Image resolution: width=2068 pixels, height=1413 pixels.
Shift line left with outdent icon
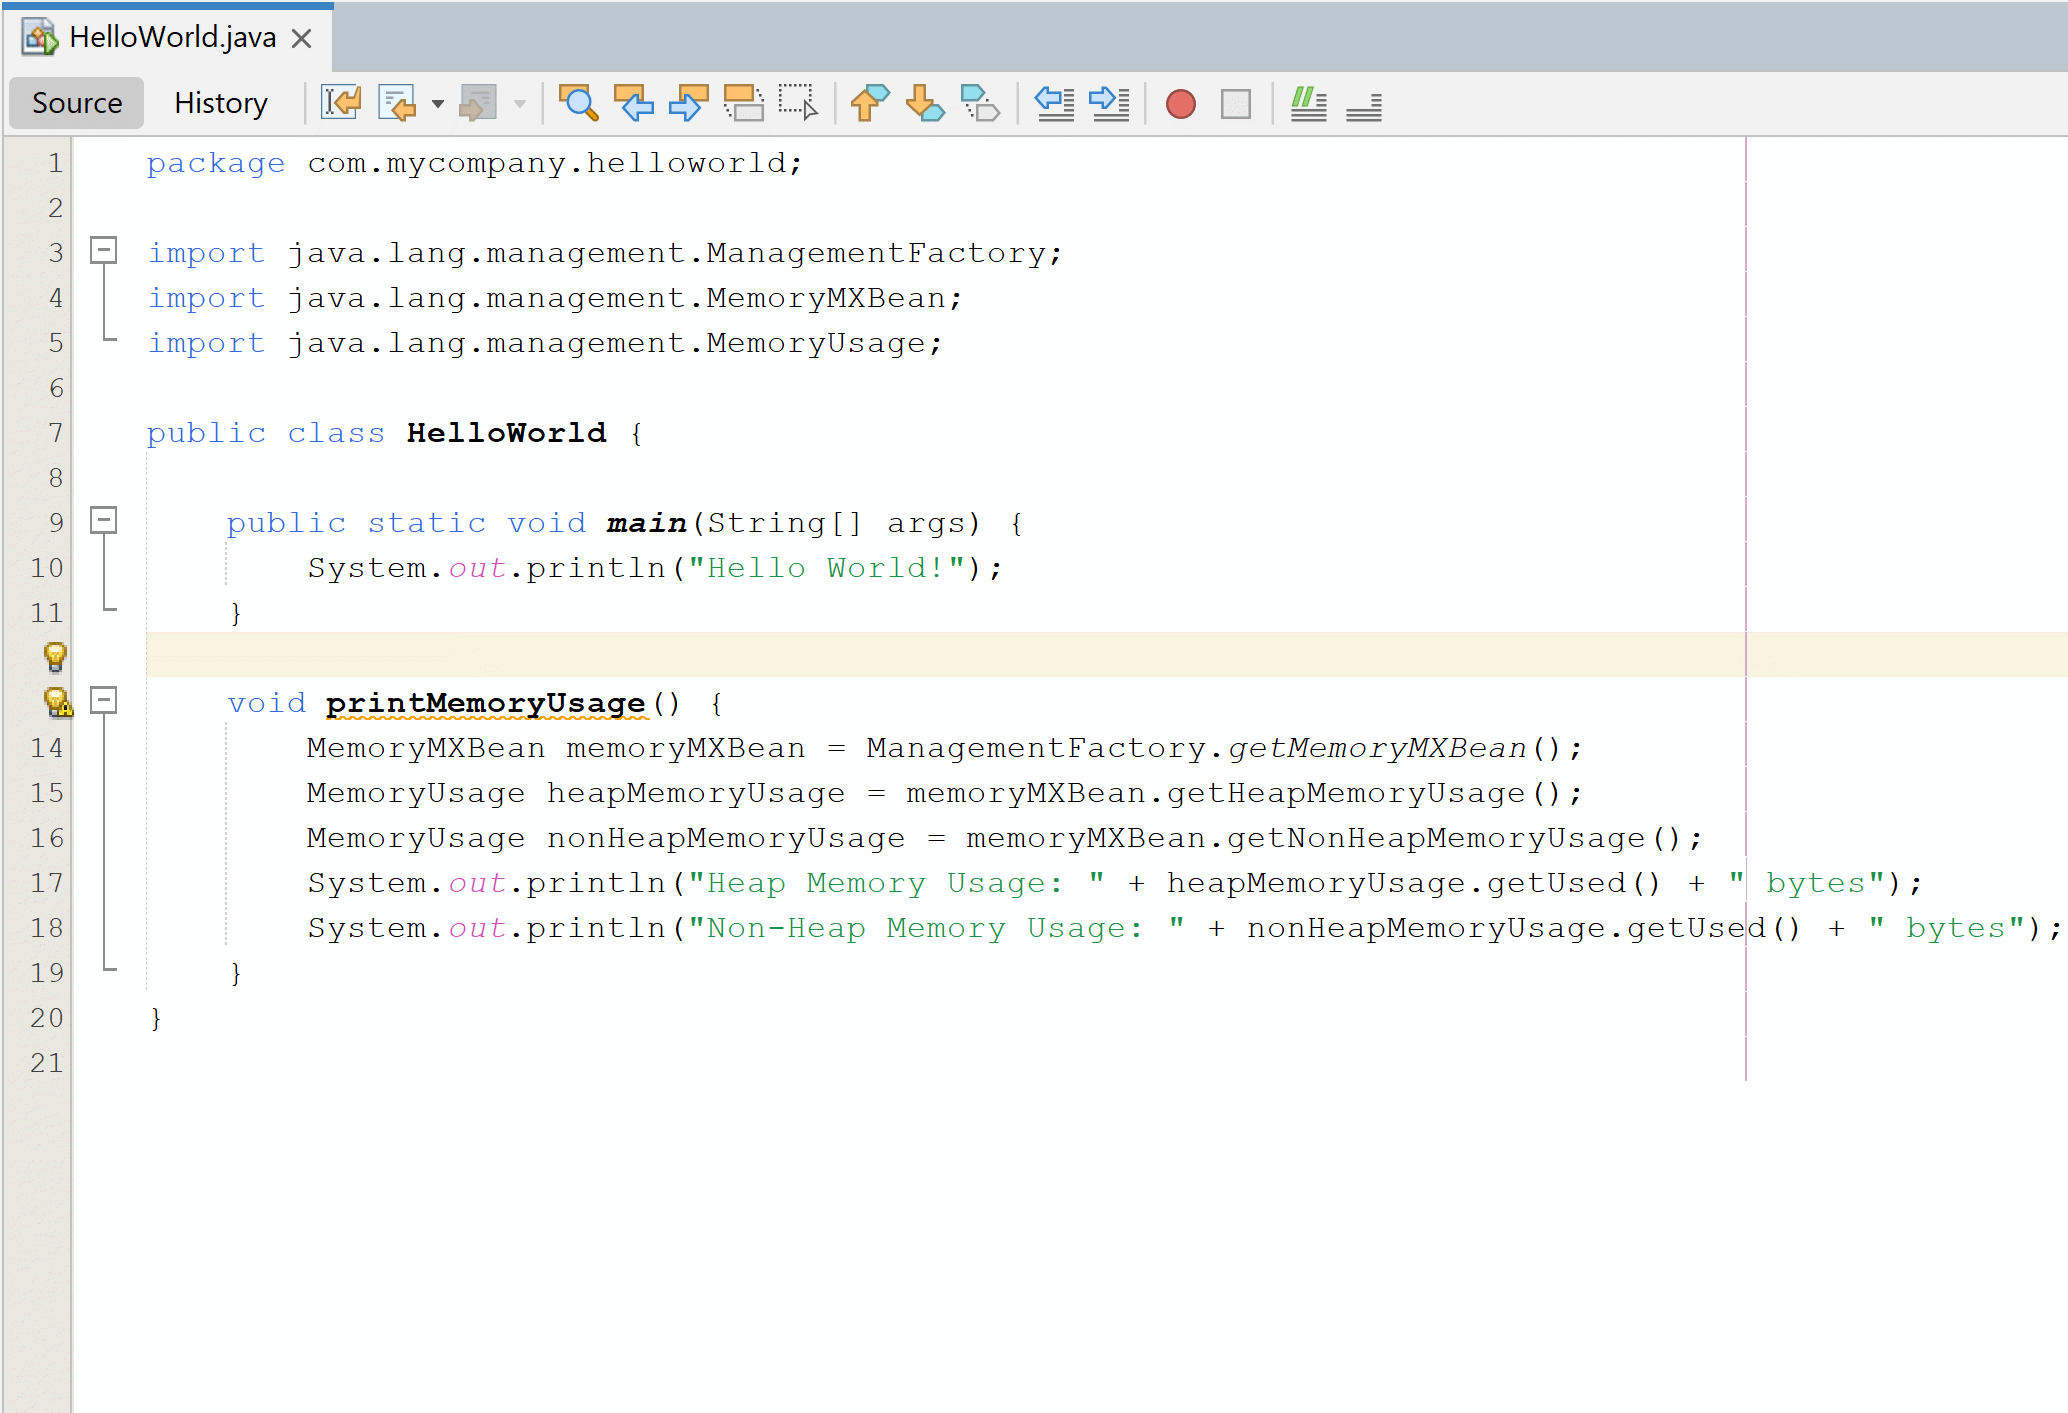coord(1054,103)
